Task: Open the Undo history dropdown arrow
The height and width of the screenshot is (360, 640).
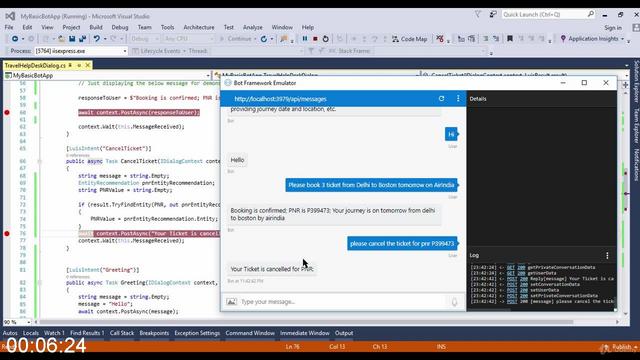Action: click(105, 39)
